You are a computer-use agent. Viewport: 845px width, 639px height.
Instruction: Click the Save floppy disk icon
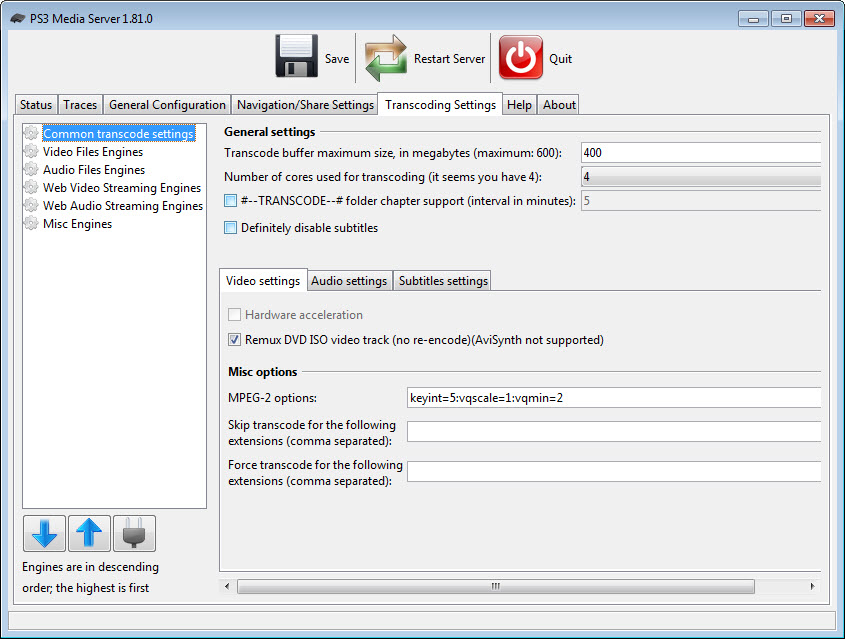point(296,56)
